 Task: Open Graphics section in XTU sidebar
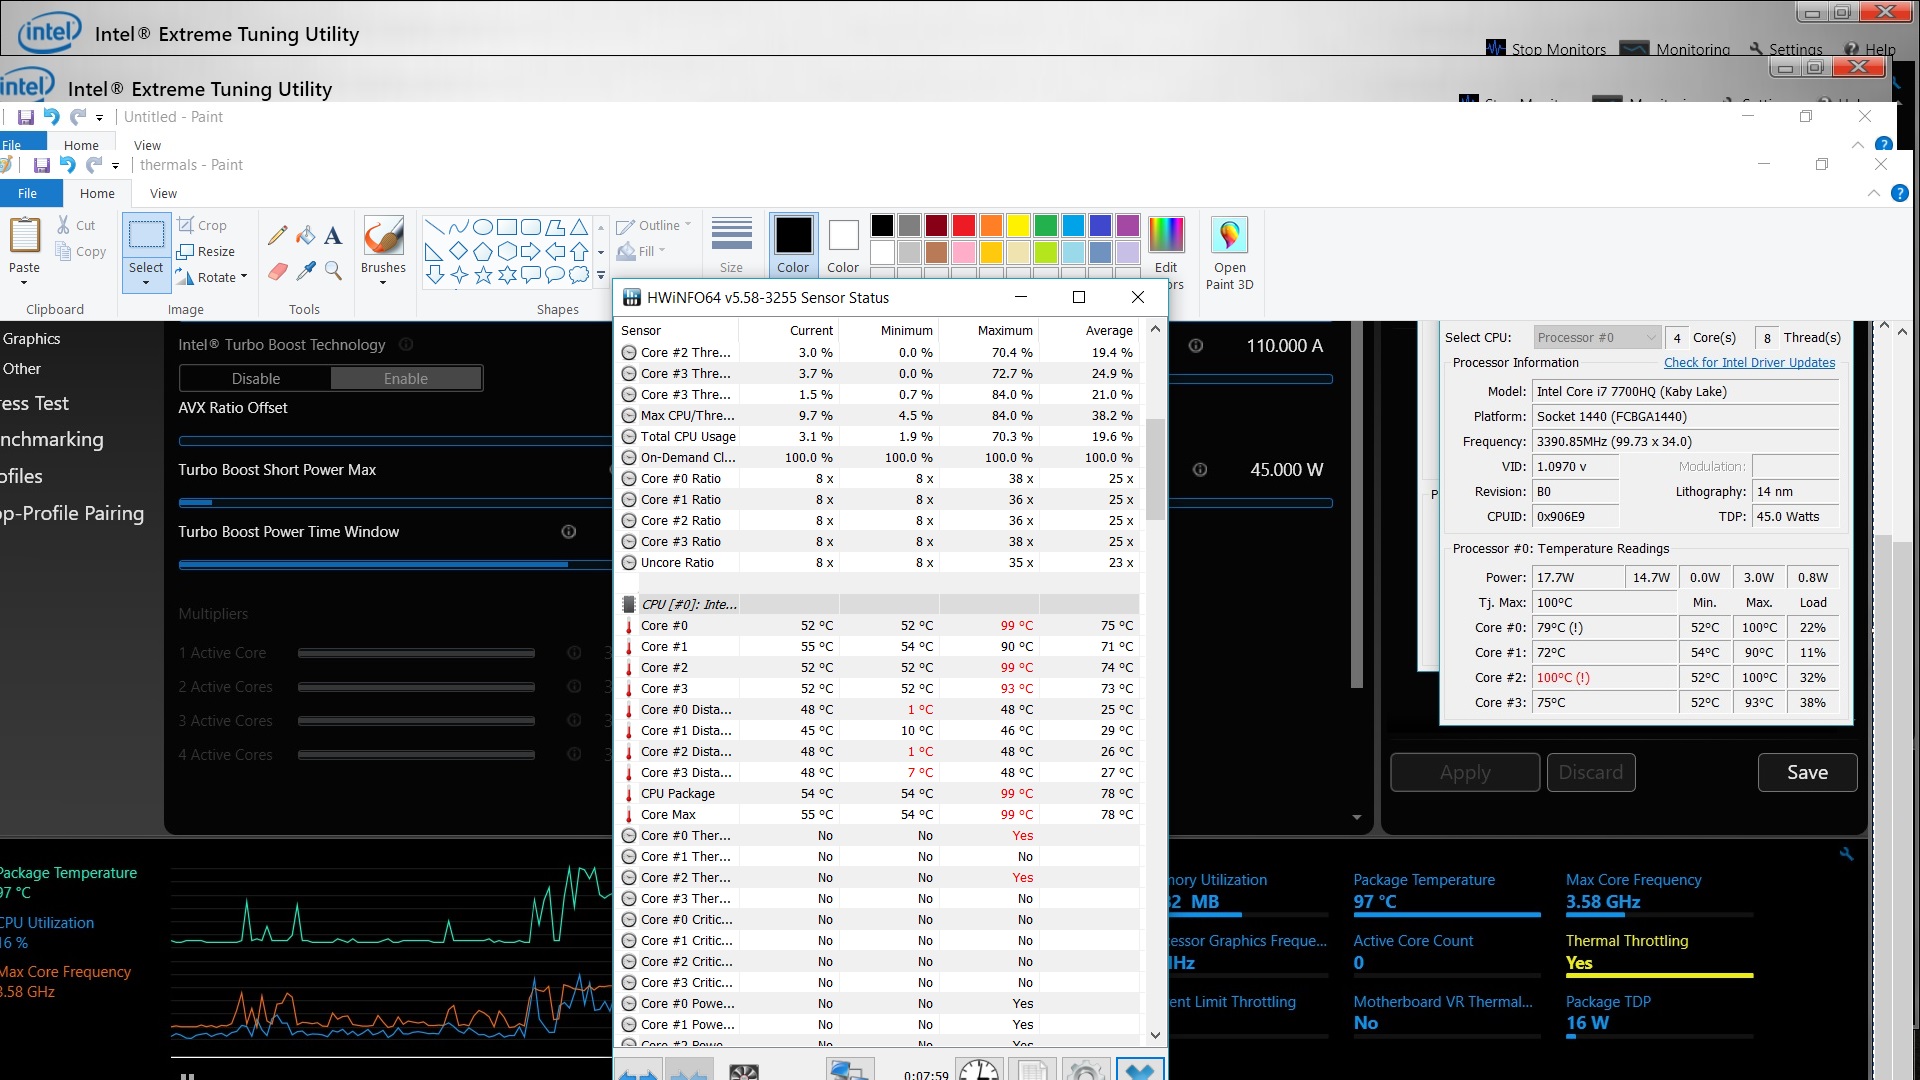coord(31,338)
